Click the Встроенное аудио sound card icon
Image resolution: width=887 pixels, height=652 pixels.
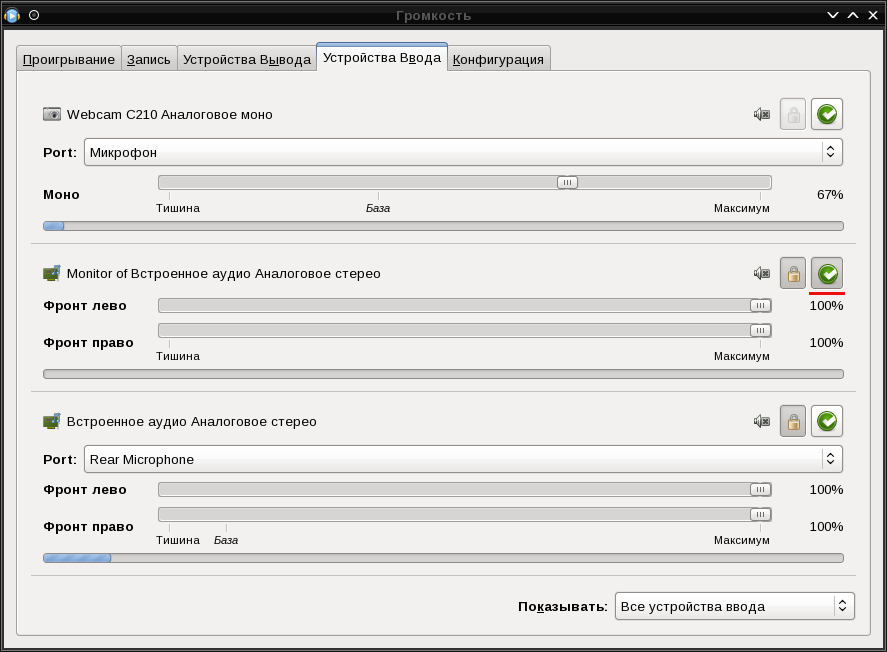52,422
